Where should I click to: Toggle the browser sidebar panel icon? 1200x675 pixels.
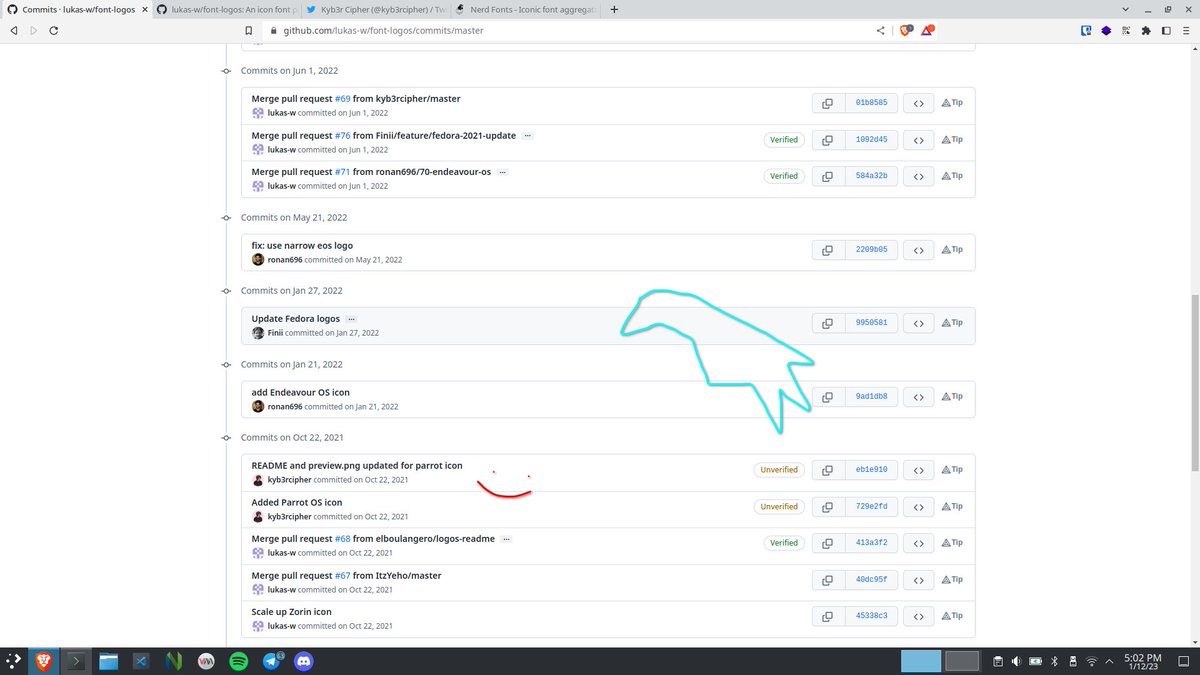(1166, 31)
